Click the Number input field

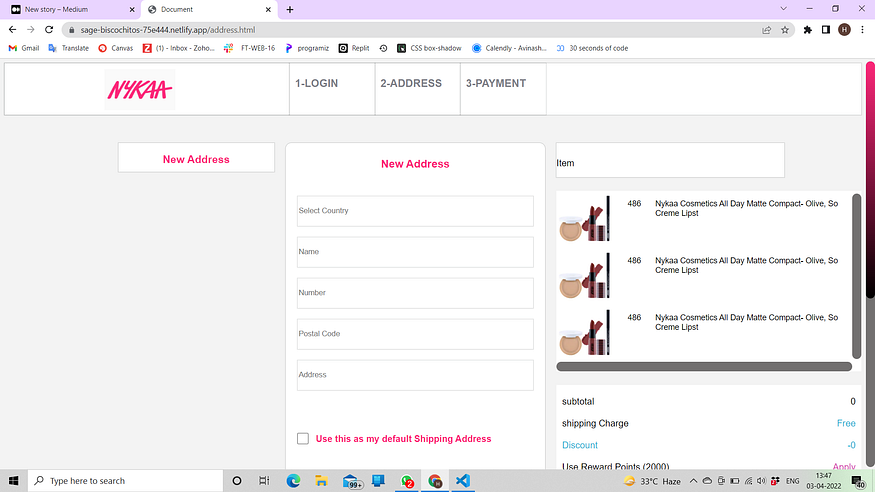click(415, 293)
